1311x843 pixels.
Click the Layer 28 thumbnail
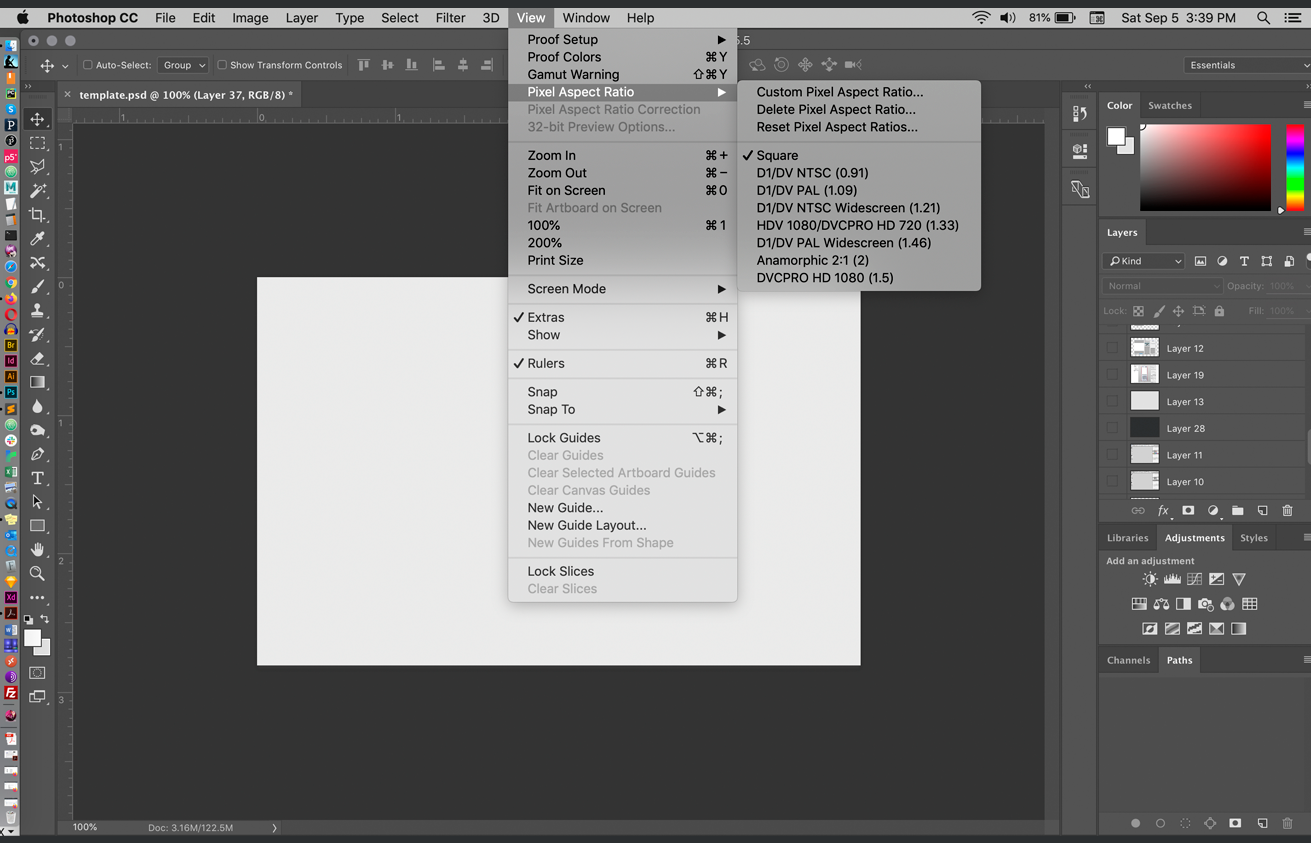[1144, 428]
